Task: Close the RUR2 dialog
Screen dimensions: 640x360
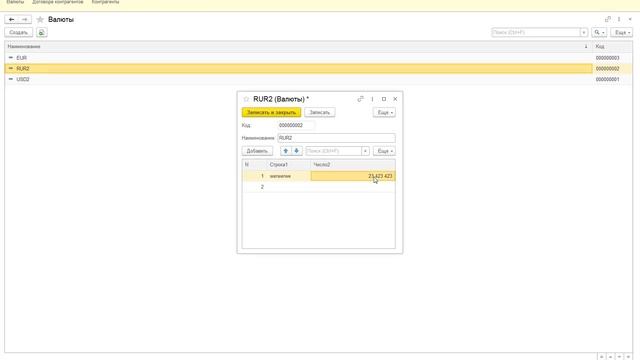Action: [x=395, y=99]
